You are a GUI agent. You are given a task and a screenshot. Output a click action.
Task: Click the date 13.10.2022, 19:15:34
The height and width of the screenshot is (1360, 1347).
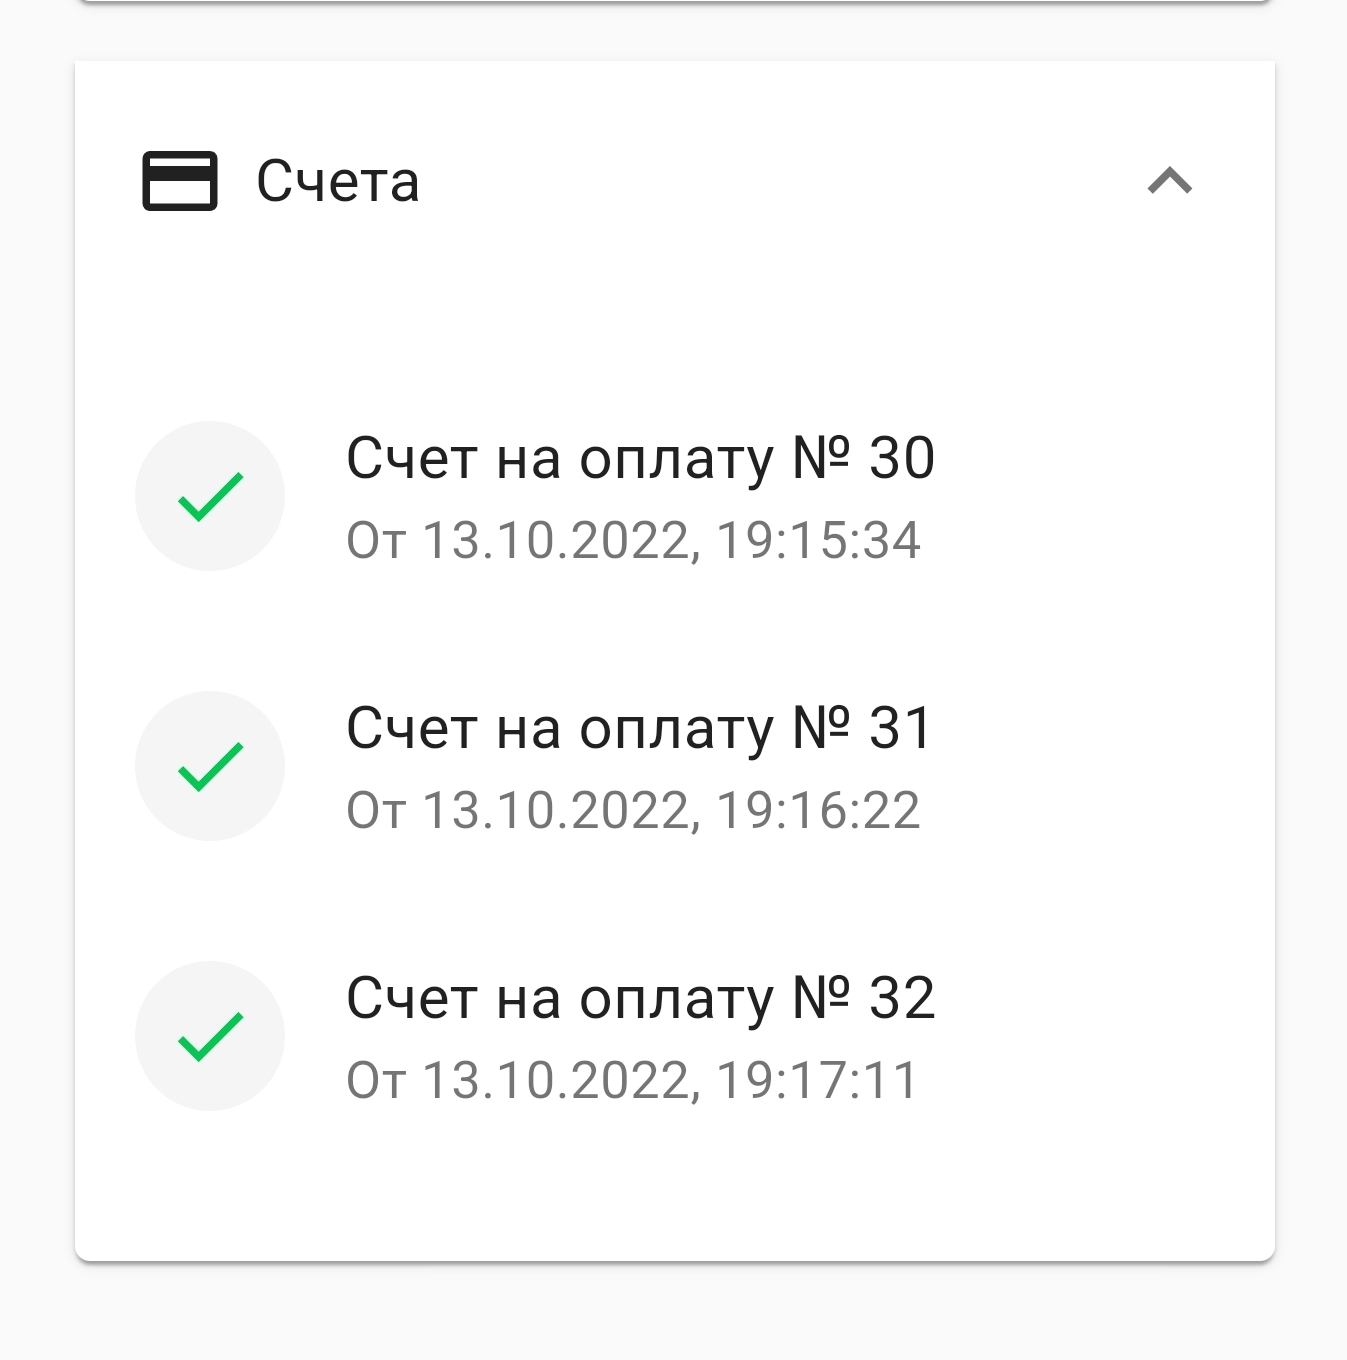pos(670,541)
